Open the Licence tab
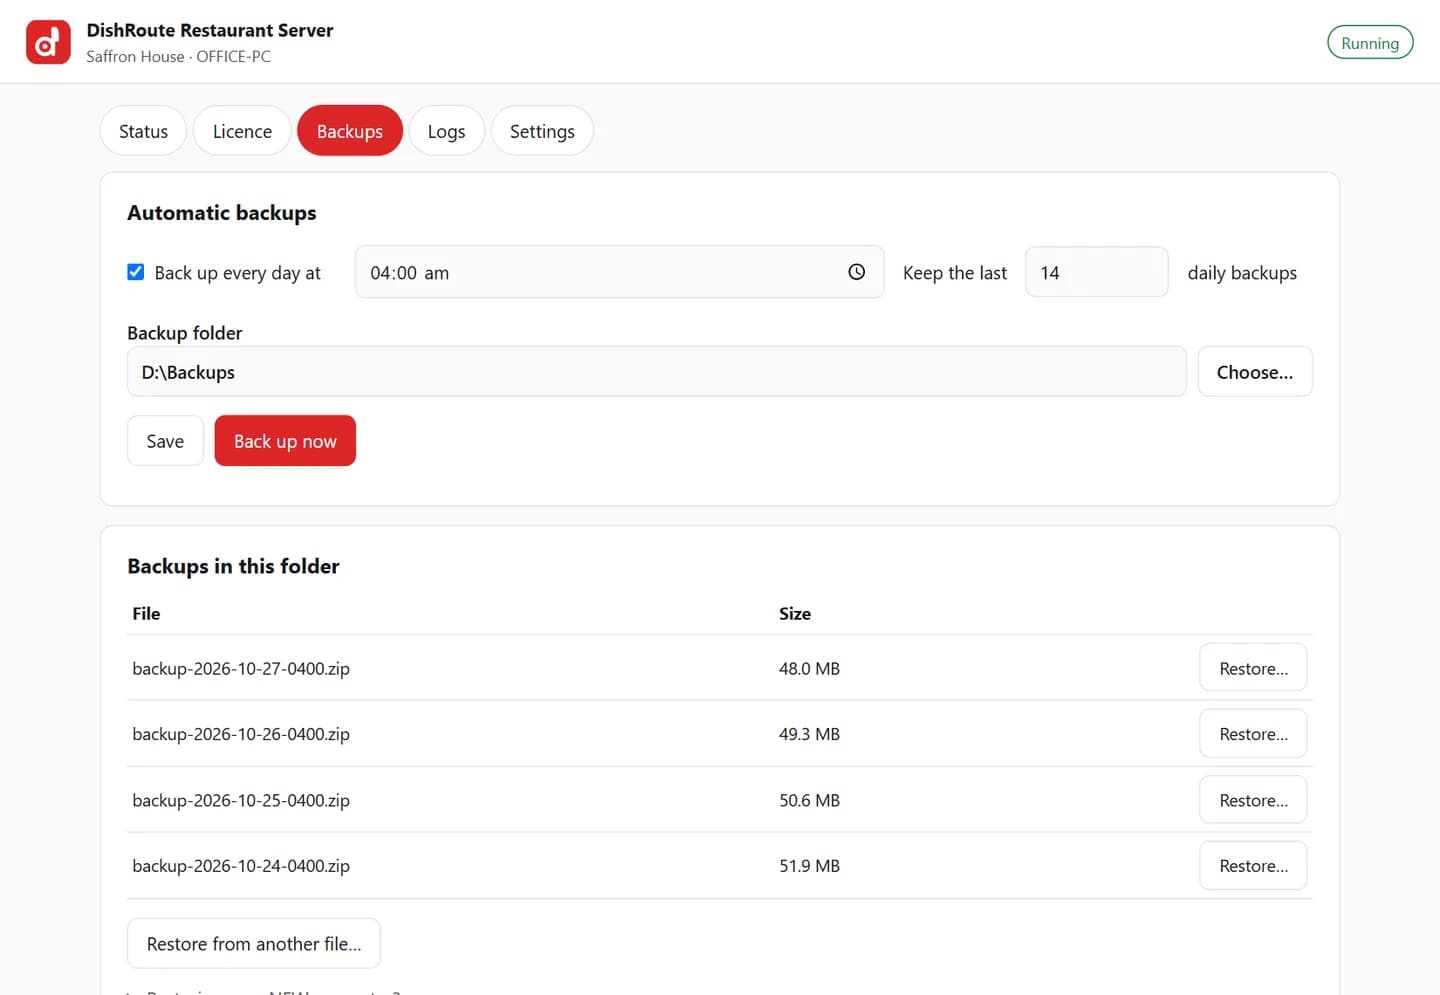Viewport: 1440px width, 995px height. pos(242,131)
